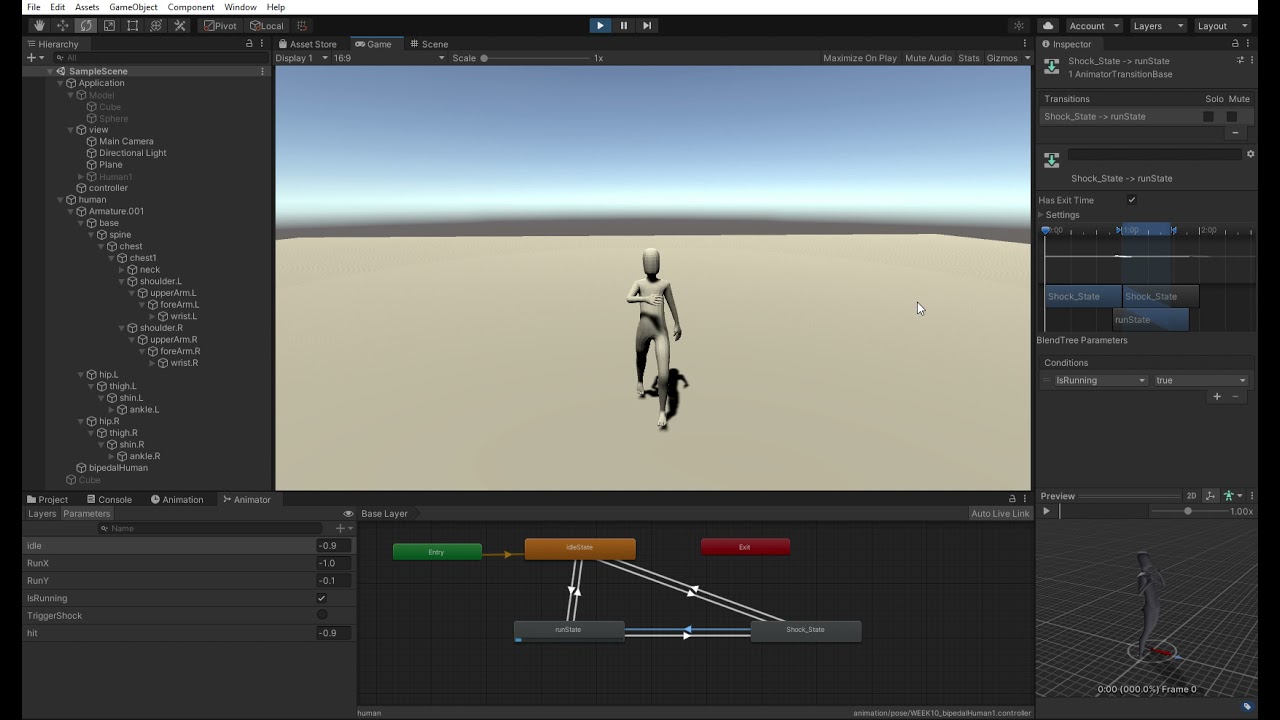Open lighting debug icon
The image size is (1280, 720).
[x=1019, y=25]
